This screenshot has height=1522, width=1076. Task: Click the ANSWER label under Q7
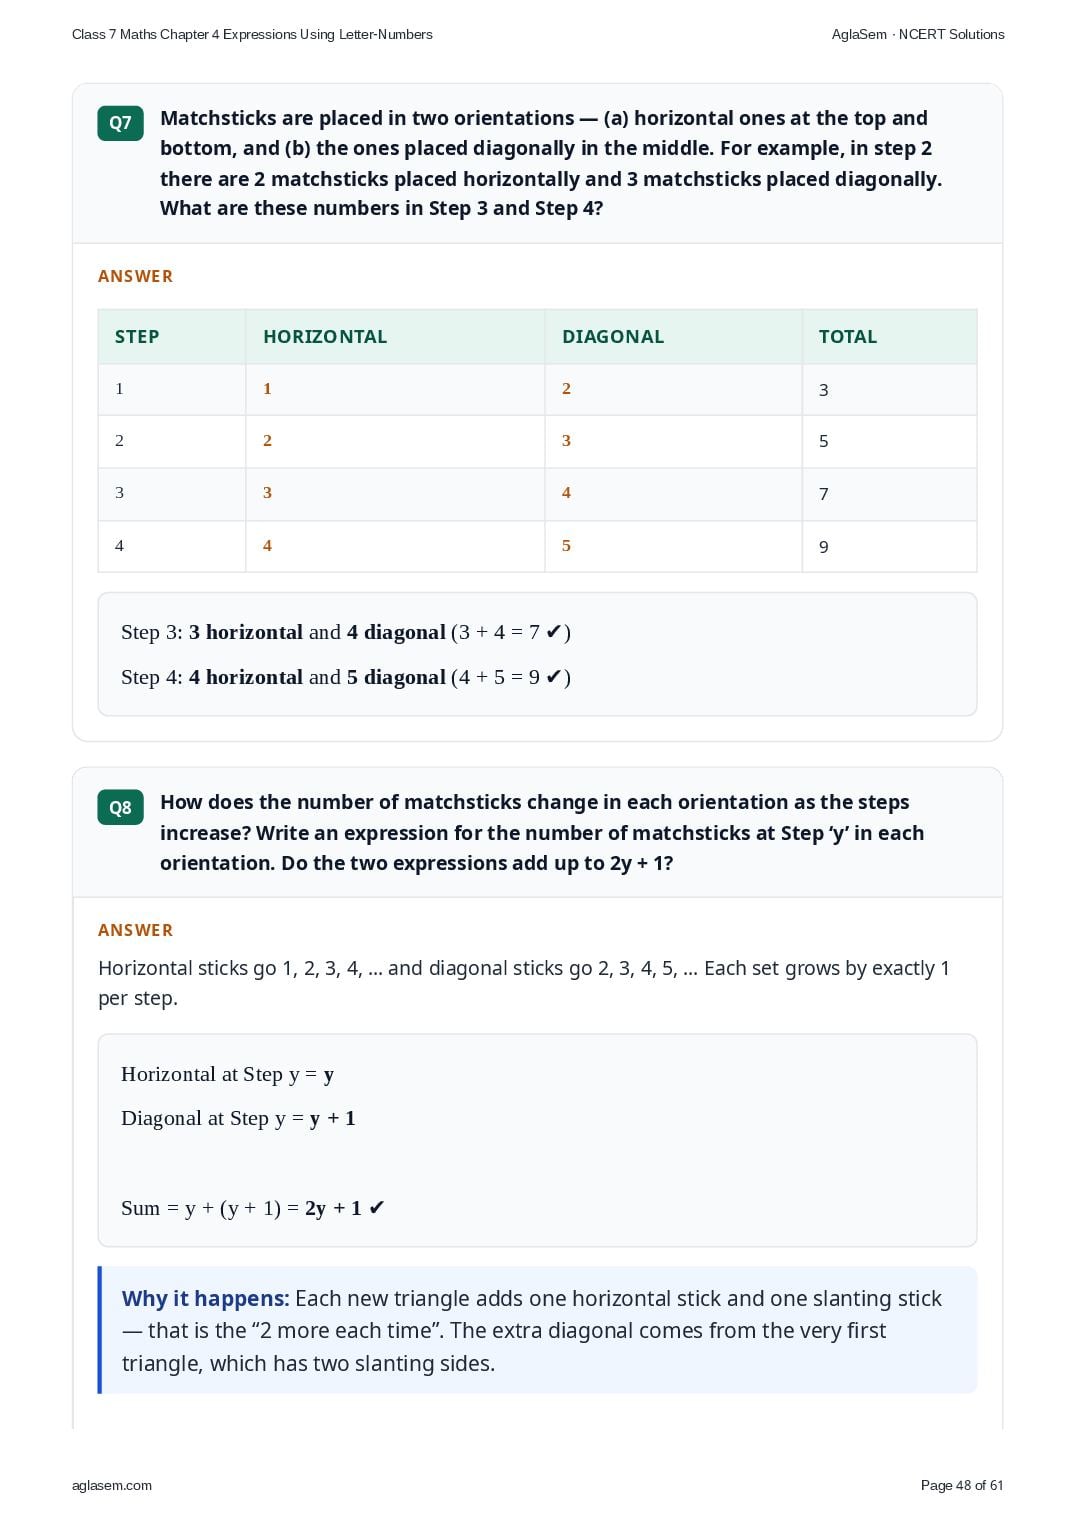[135, 276]
